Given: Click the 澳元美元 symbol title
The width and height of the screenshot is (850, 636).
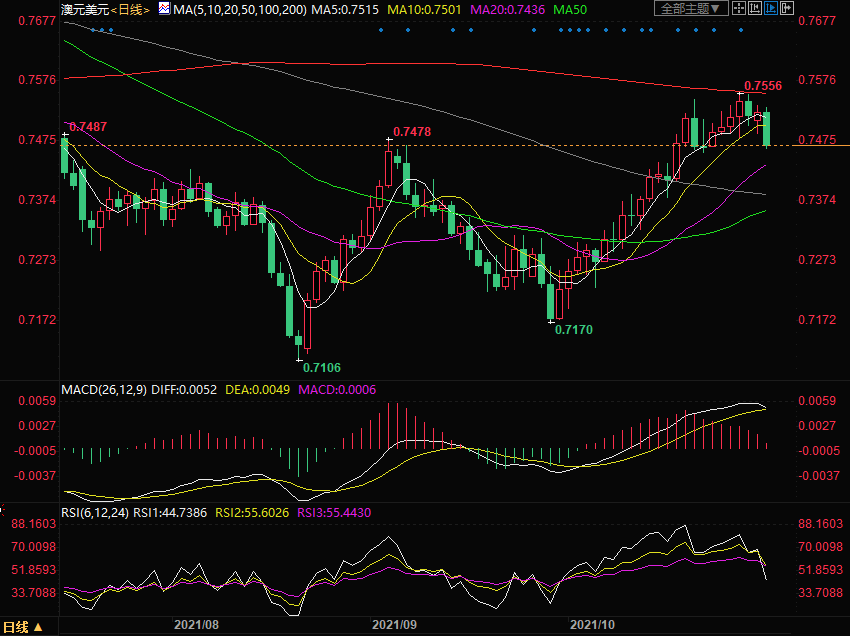Looking at the screenshot, I should tap(85, 9).
